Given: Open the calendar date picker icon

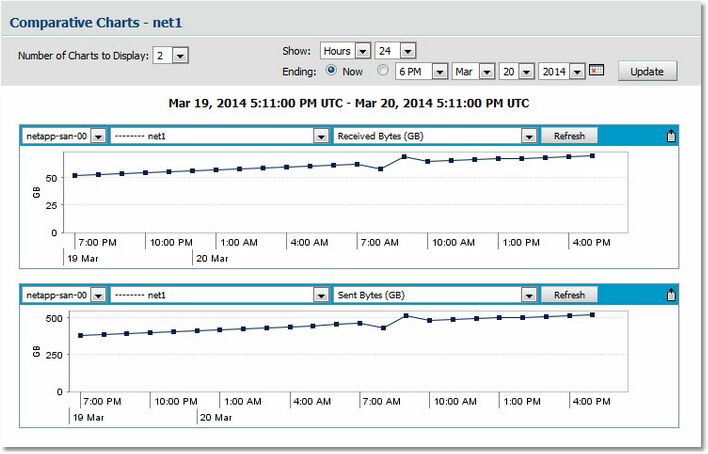Looking at the screenshot, I should 596,70.
